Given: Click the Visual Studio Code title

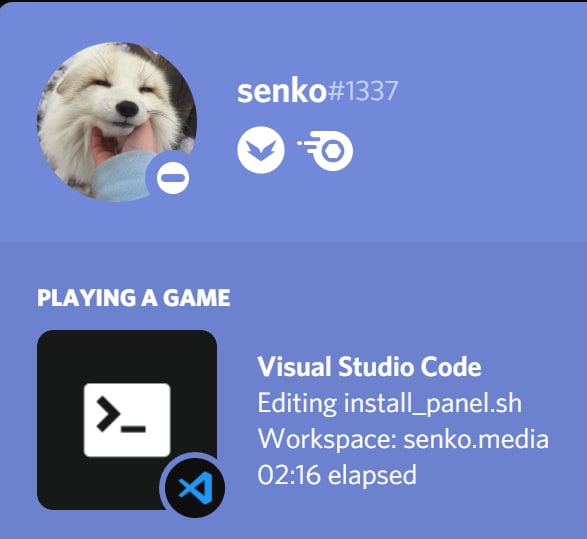Looking at the screenshot, I should coord(369,366).
